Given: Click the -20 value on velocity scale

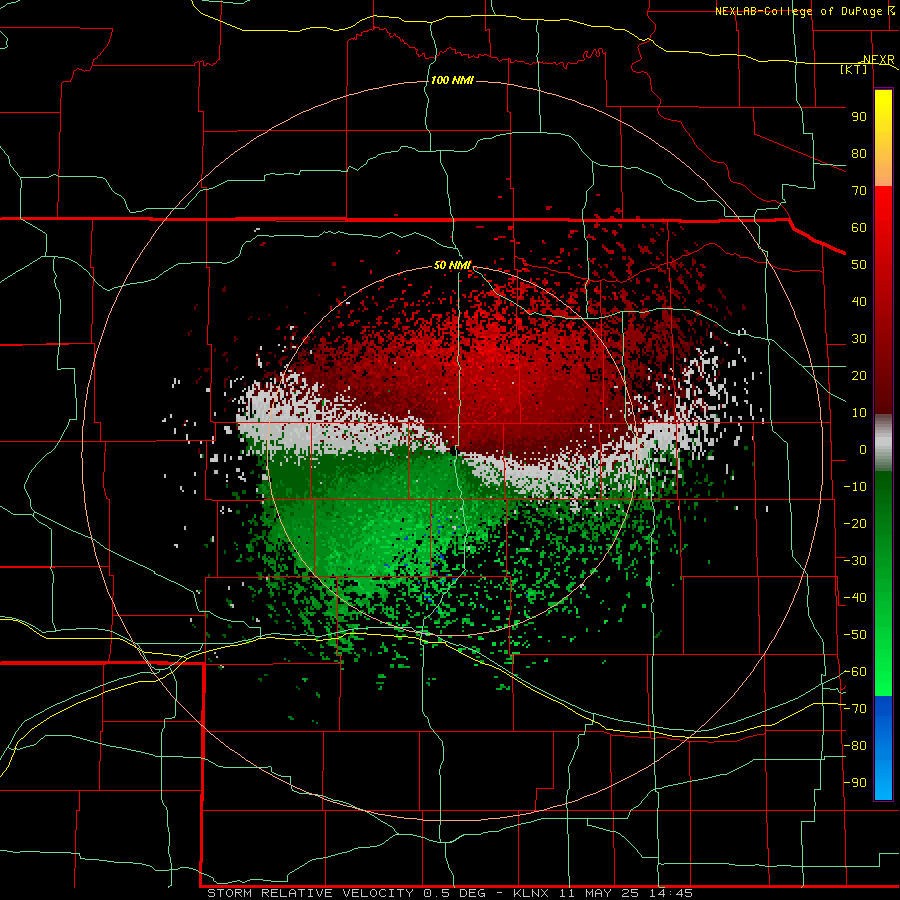Looking at the screenshot, I should point(855,523).
